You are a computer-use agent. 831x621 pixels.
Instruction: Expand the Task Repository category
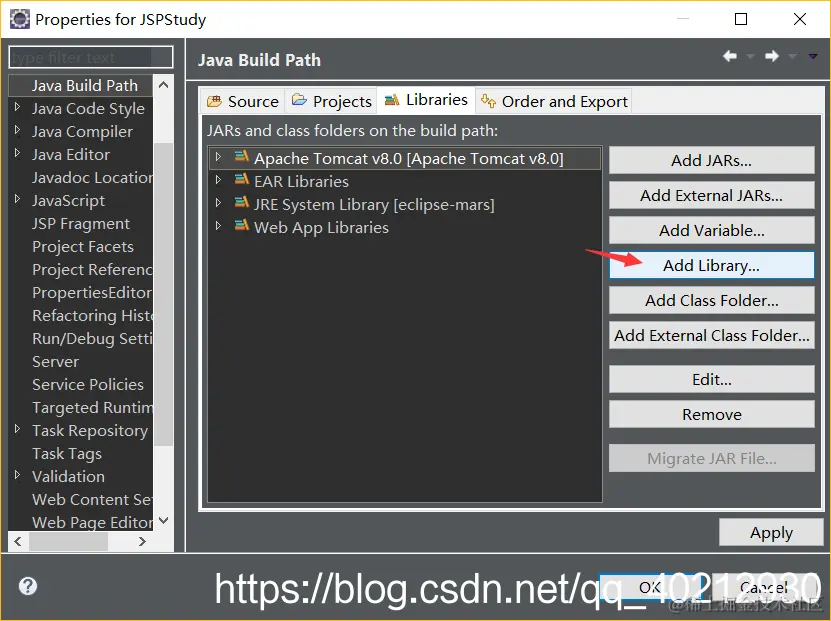pyautogui.click(x=17, y=429)
